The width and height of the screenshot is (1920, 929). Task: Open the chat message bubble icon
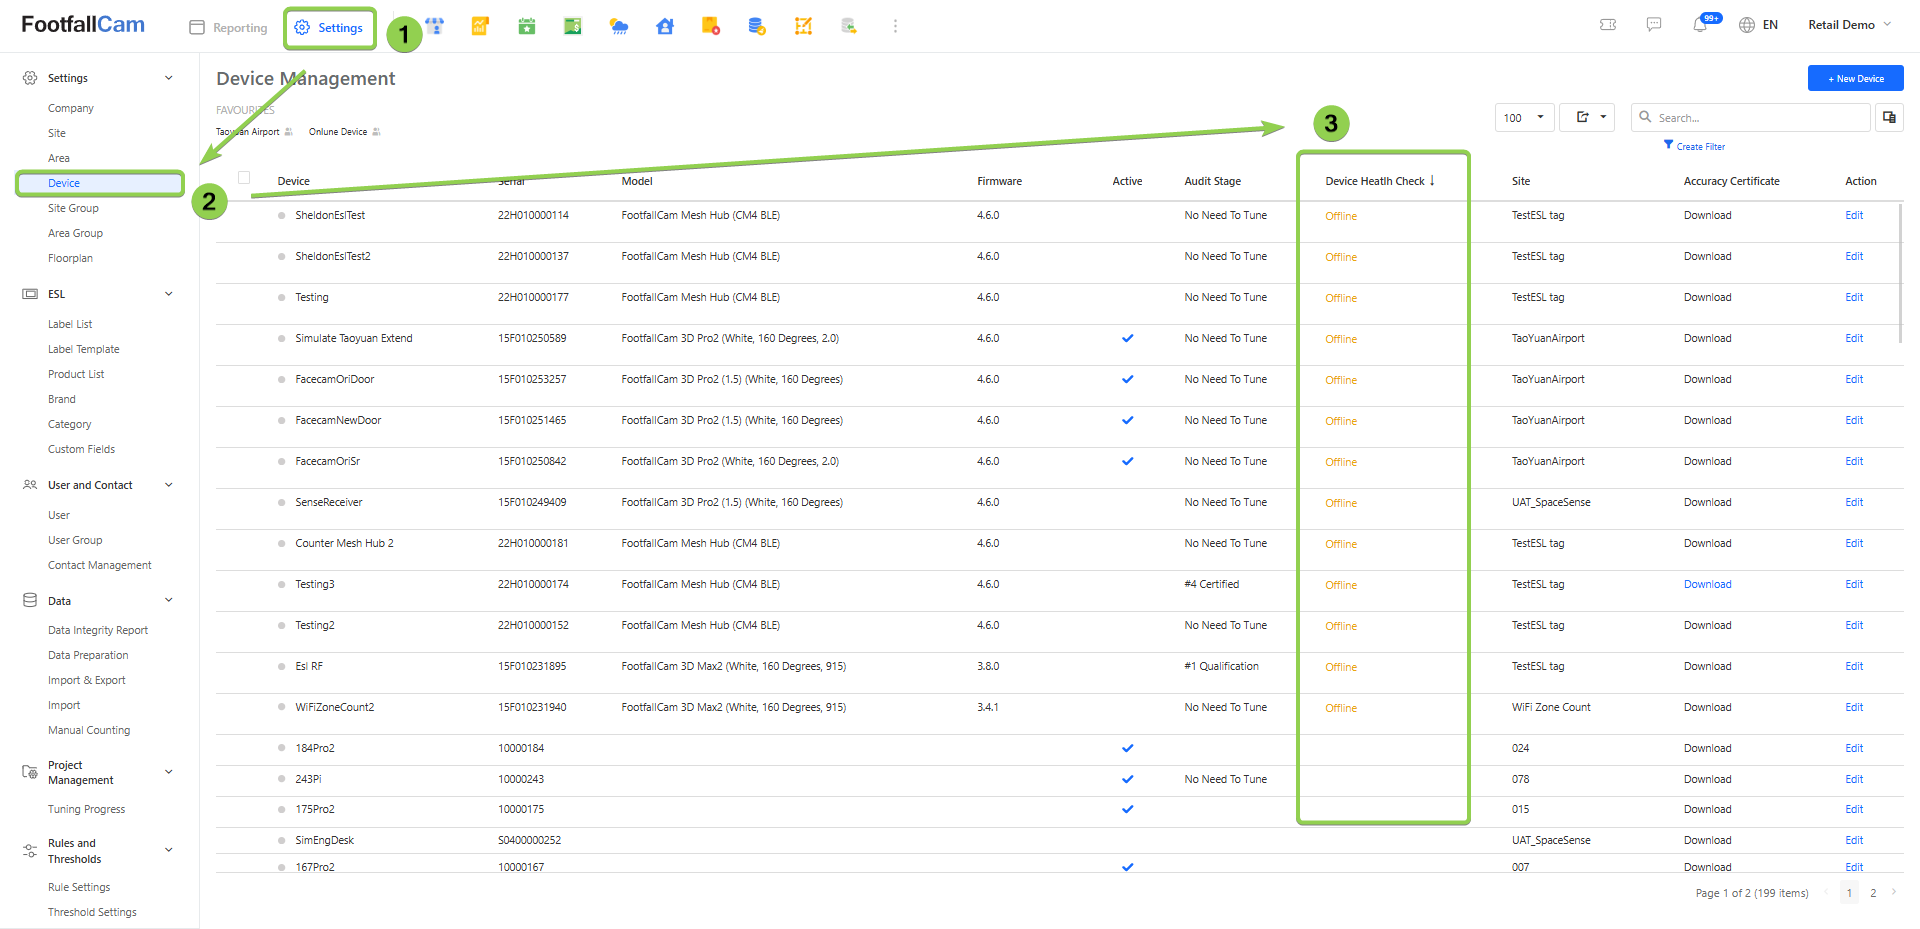tap(1654, 25)
